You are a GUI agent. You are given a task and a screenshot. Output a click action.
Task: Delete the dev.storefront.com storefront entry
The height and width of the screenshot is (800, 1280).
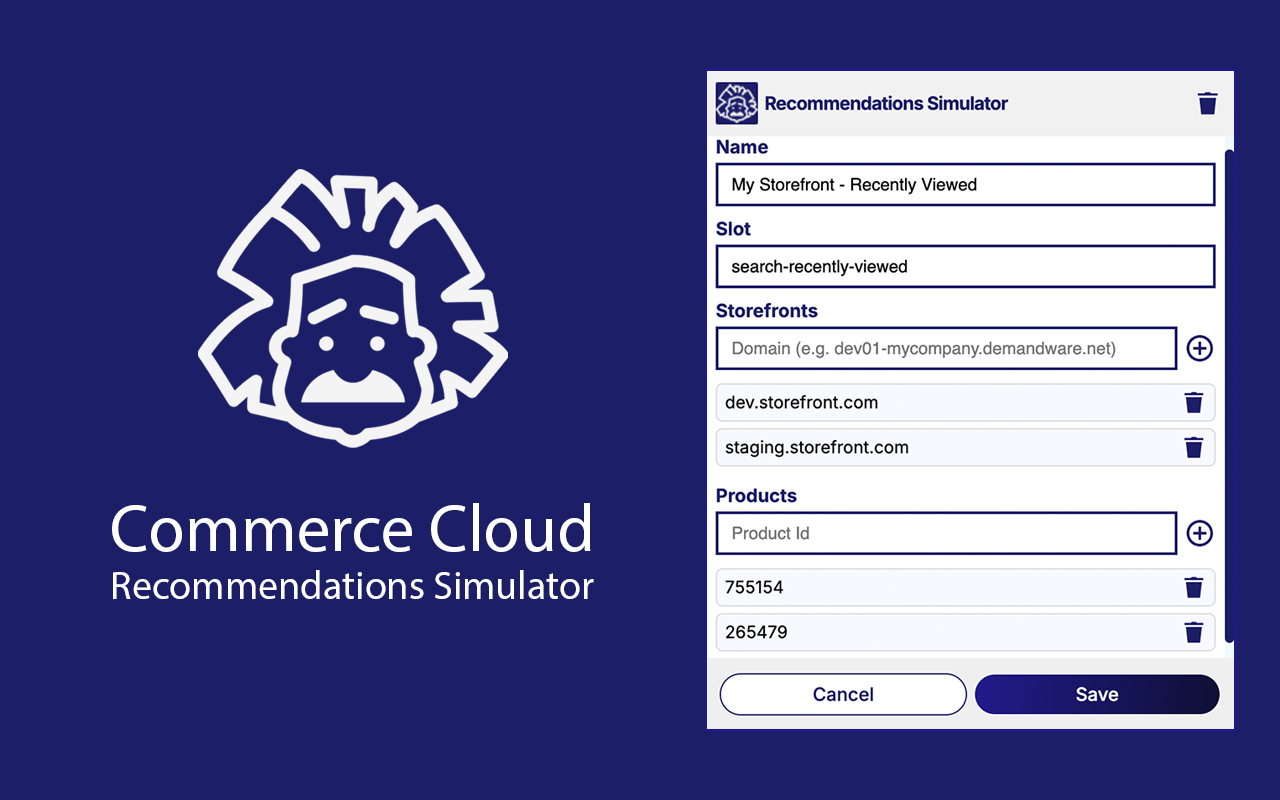pos(1194,402)
